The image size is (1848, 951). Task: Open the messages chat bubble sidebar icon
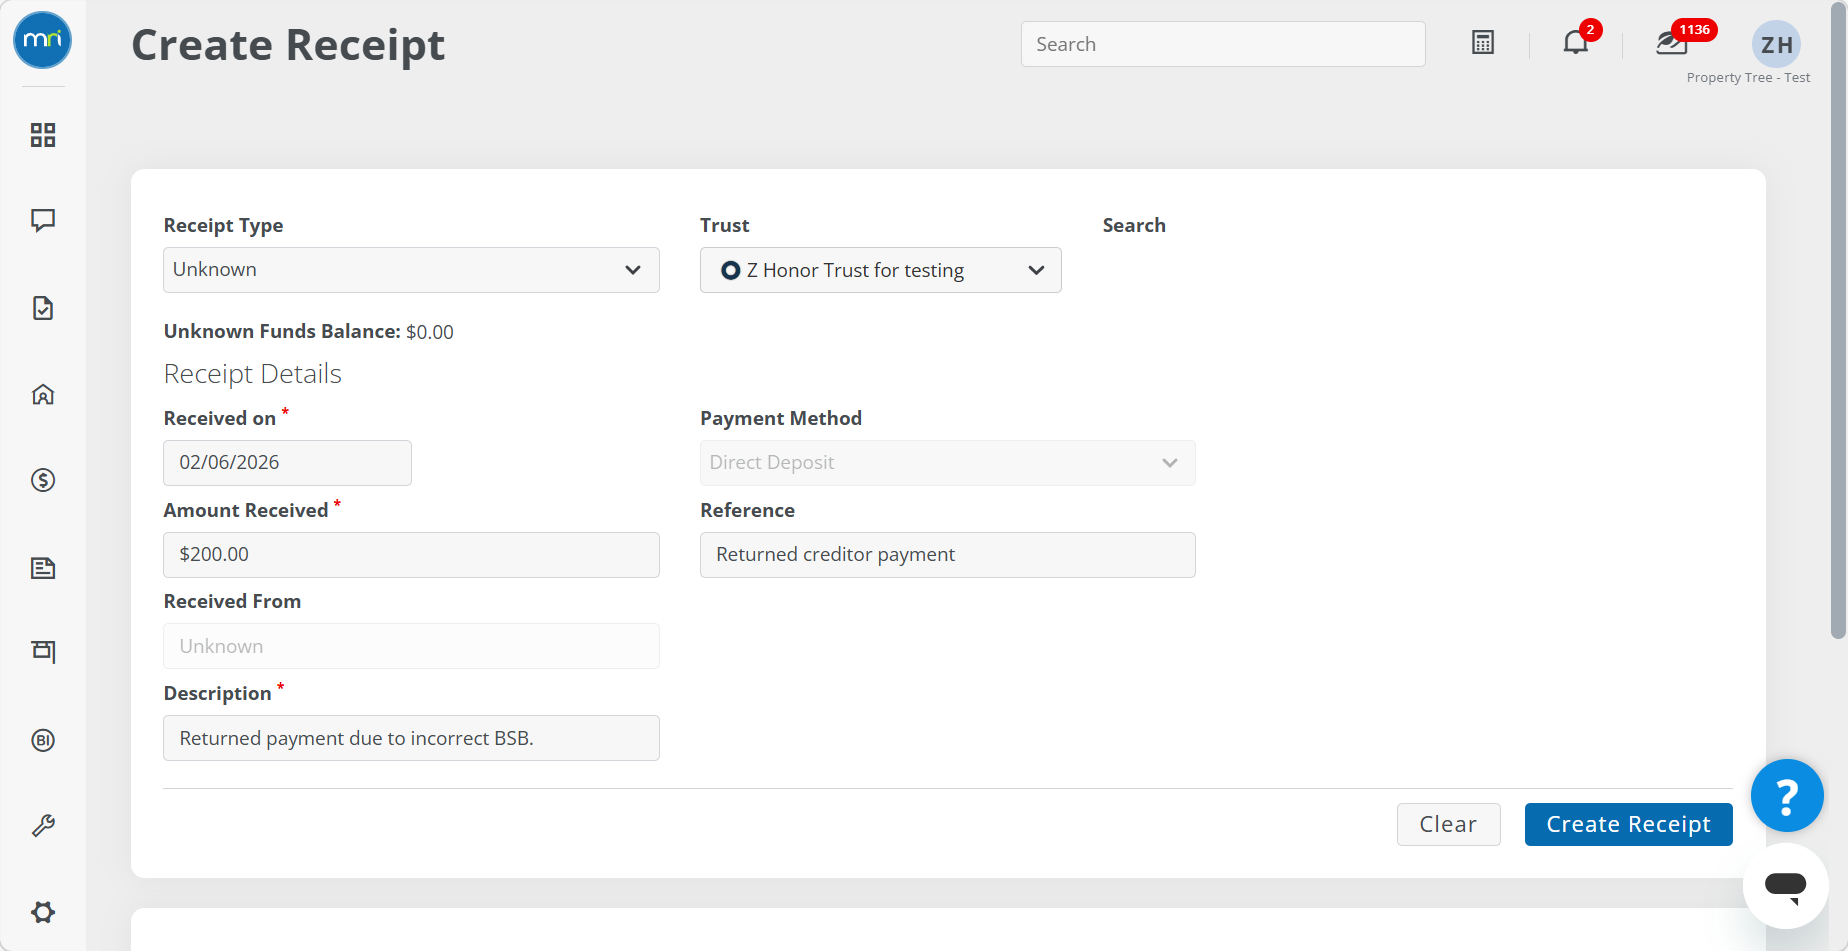43,220
